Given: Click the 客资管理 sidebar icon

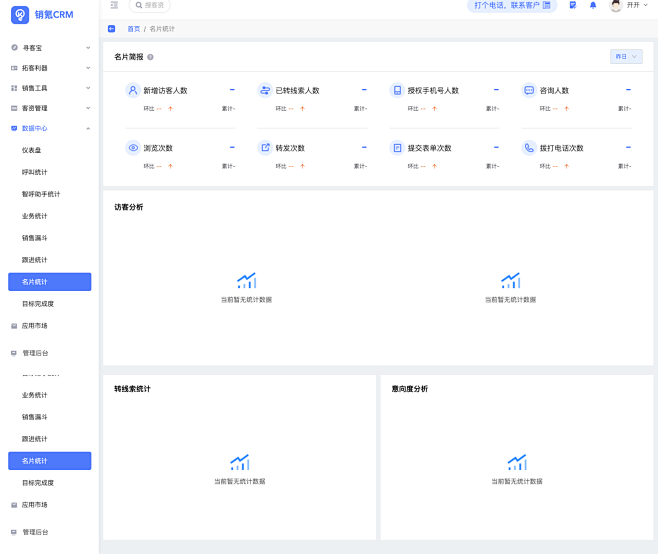Looking at the screenshot, I should click(x=14, y=108).
